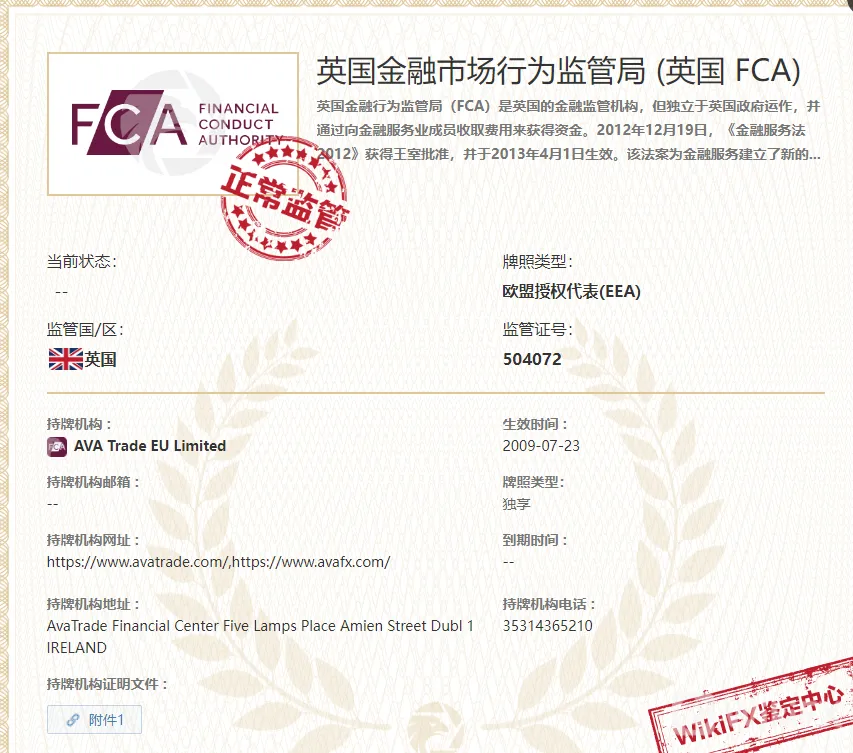The height and width of the screenshot is (753, 853).
Task: Click the 持牌机构邮箱 label
Action: coord(93,482)
